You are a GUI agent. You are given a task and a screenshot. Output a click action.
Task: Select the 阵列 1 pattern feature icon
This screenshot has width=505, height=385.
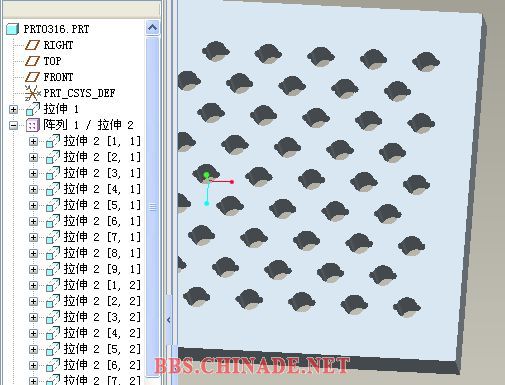point(33,125)
